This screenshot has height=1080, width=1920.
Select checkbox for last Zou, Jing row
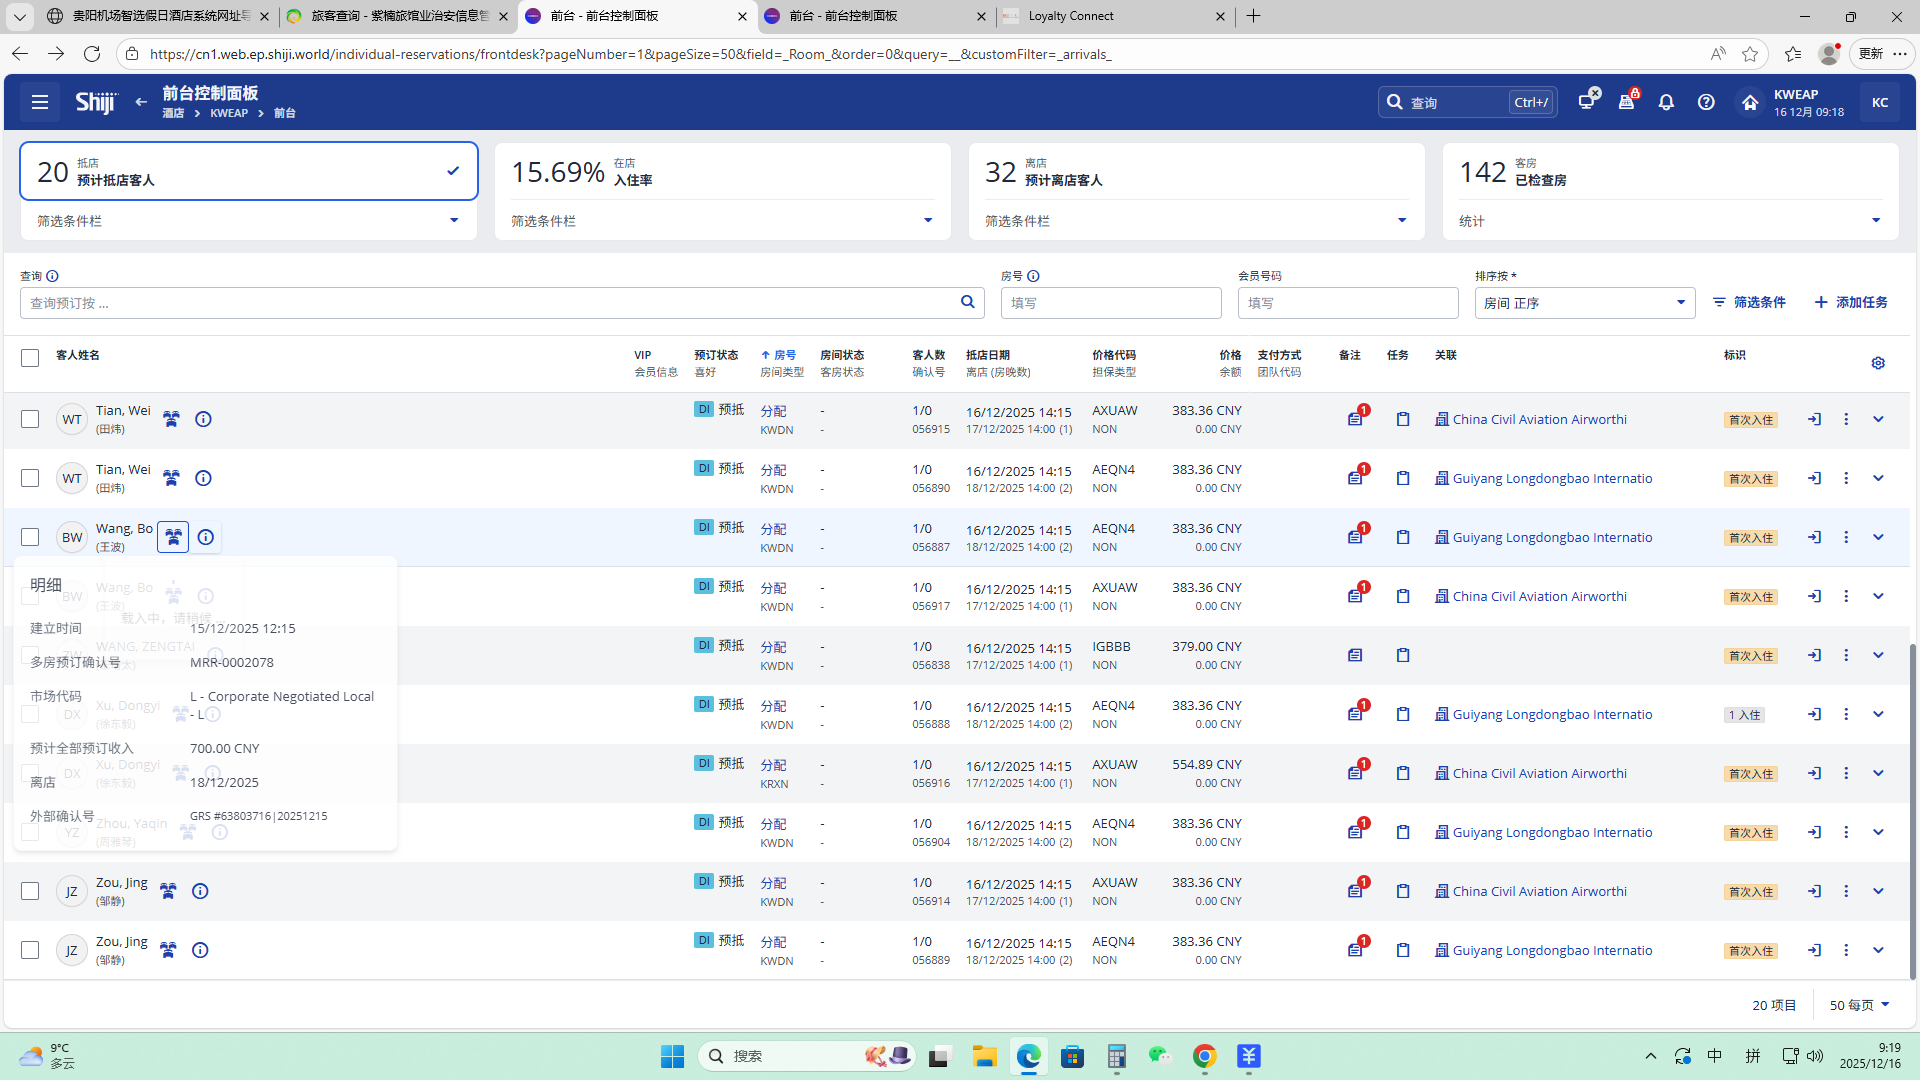(x=30, y=951)
